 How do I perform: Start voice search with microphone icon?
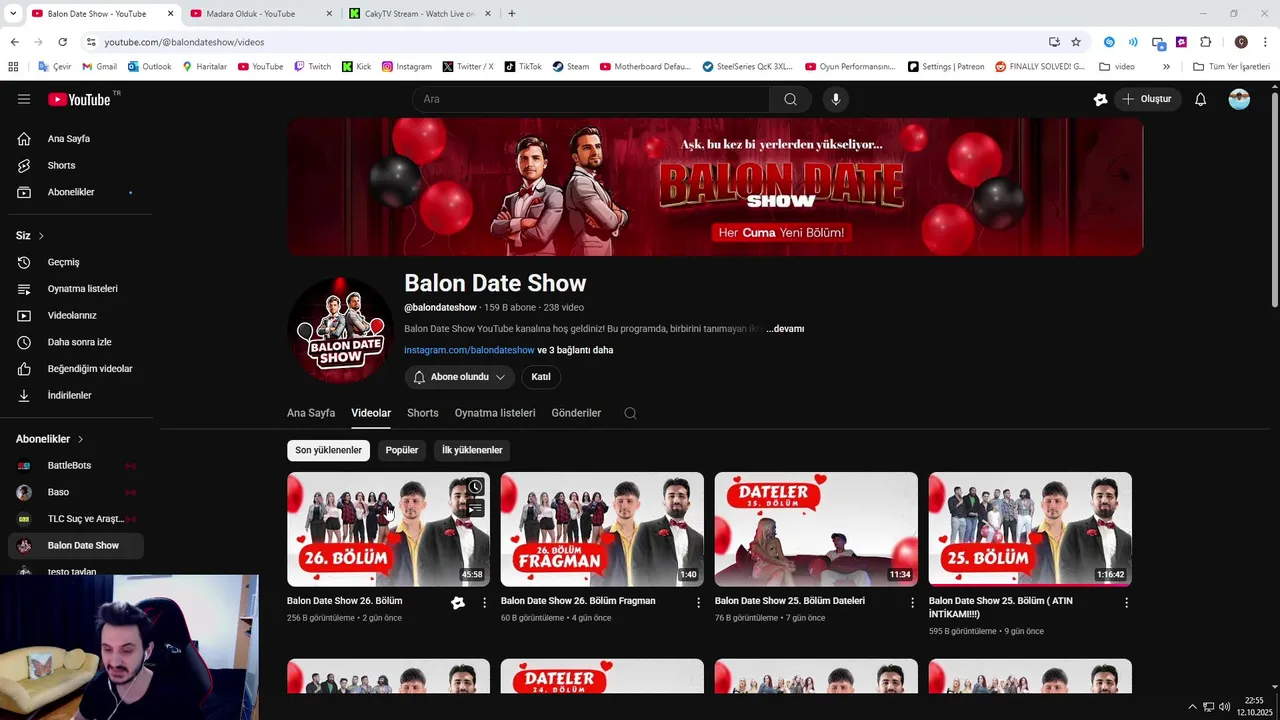[836, 99]
